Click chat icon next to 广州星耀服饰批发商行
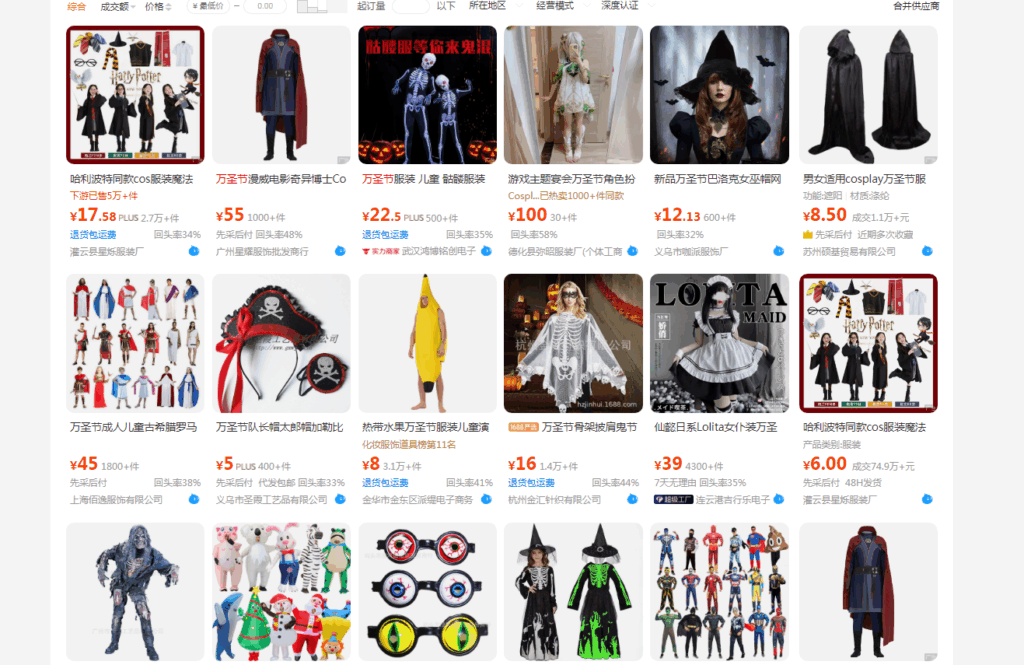The height and width of the screenshot is (665, 1024). pyautogui.click(x=340, y=251)
